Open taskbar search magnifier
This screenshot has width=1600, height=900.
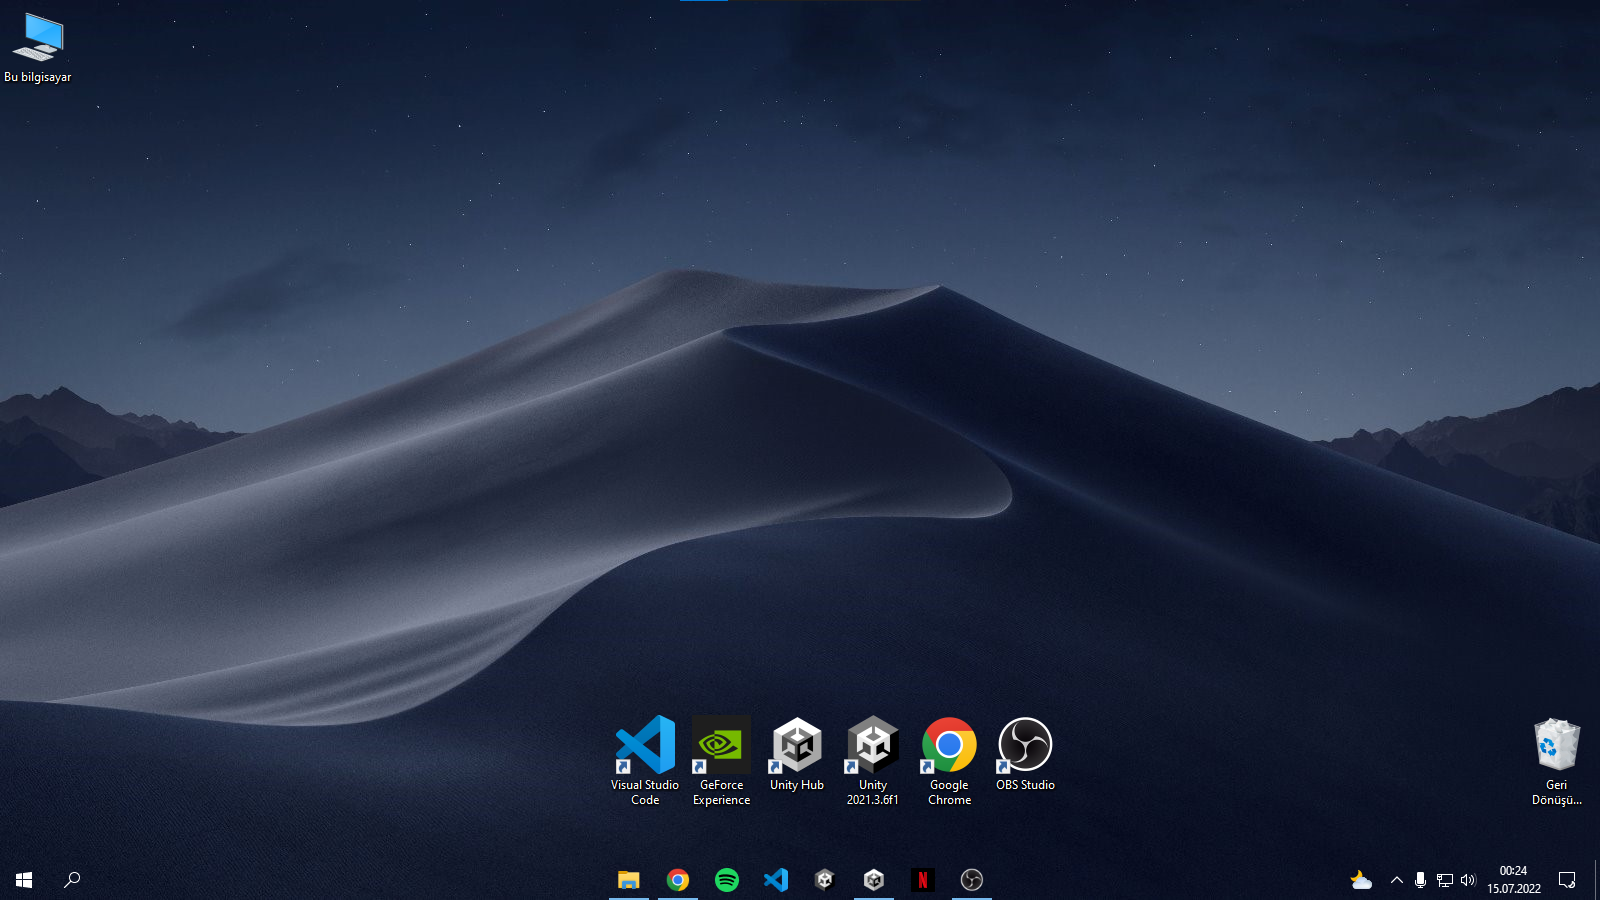(72, 880)
